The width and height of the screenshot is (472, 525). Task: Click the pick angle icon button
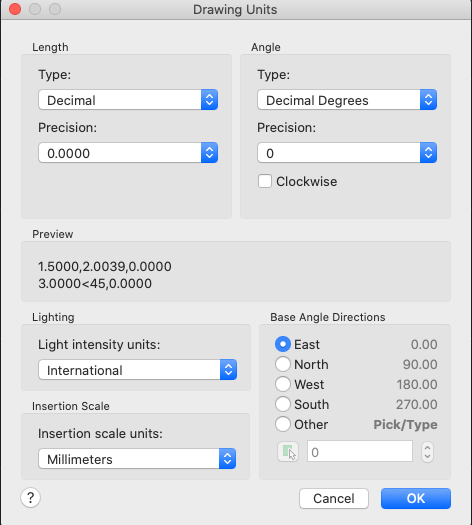288,452
